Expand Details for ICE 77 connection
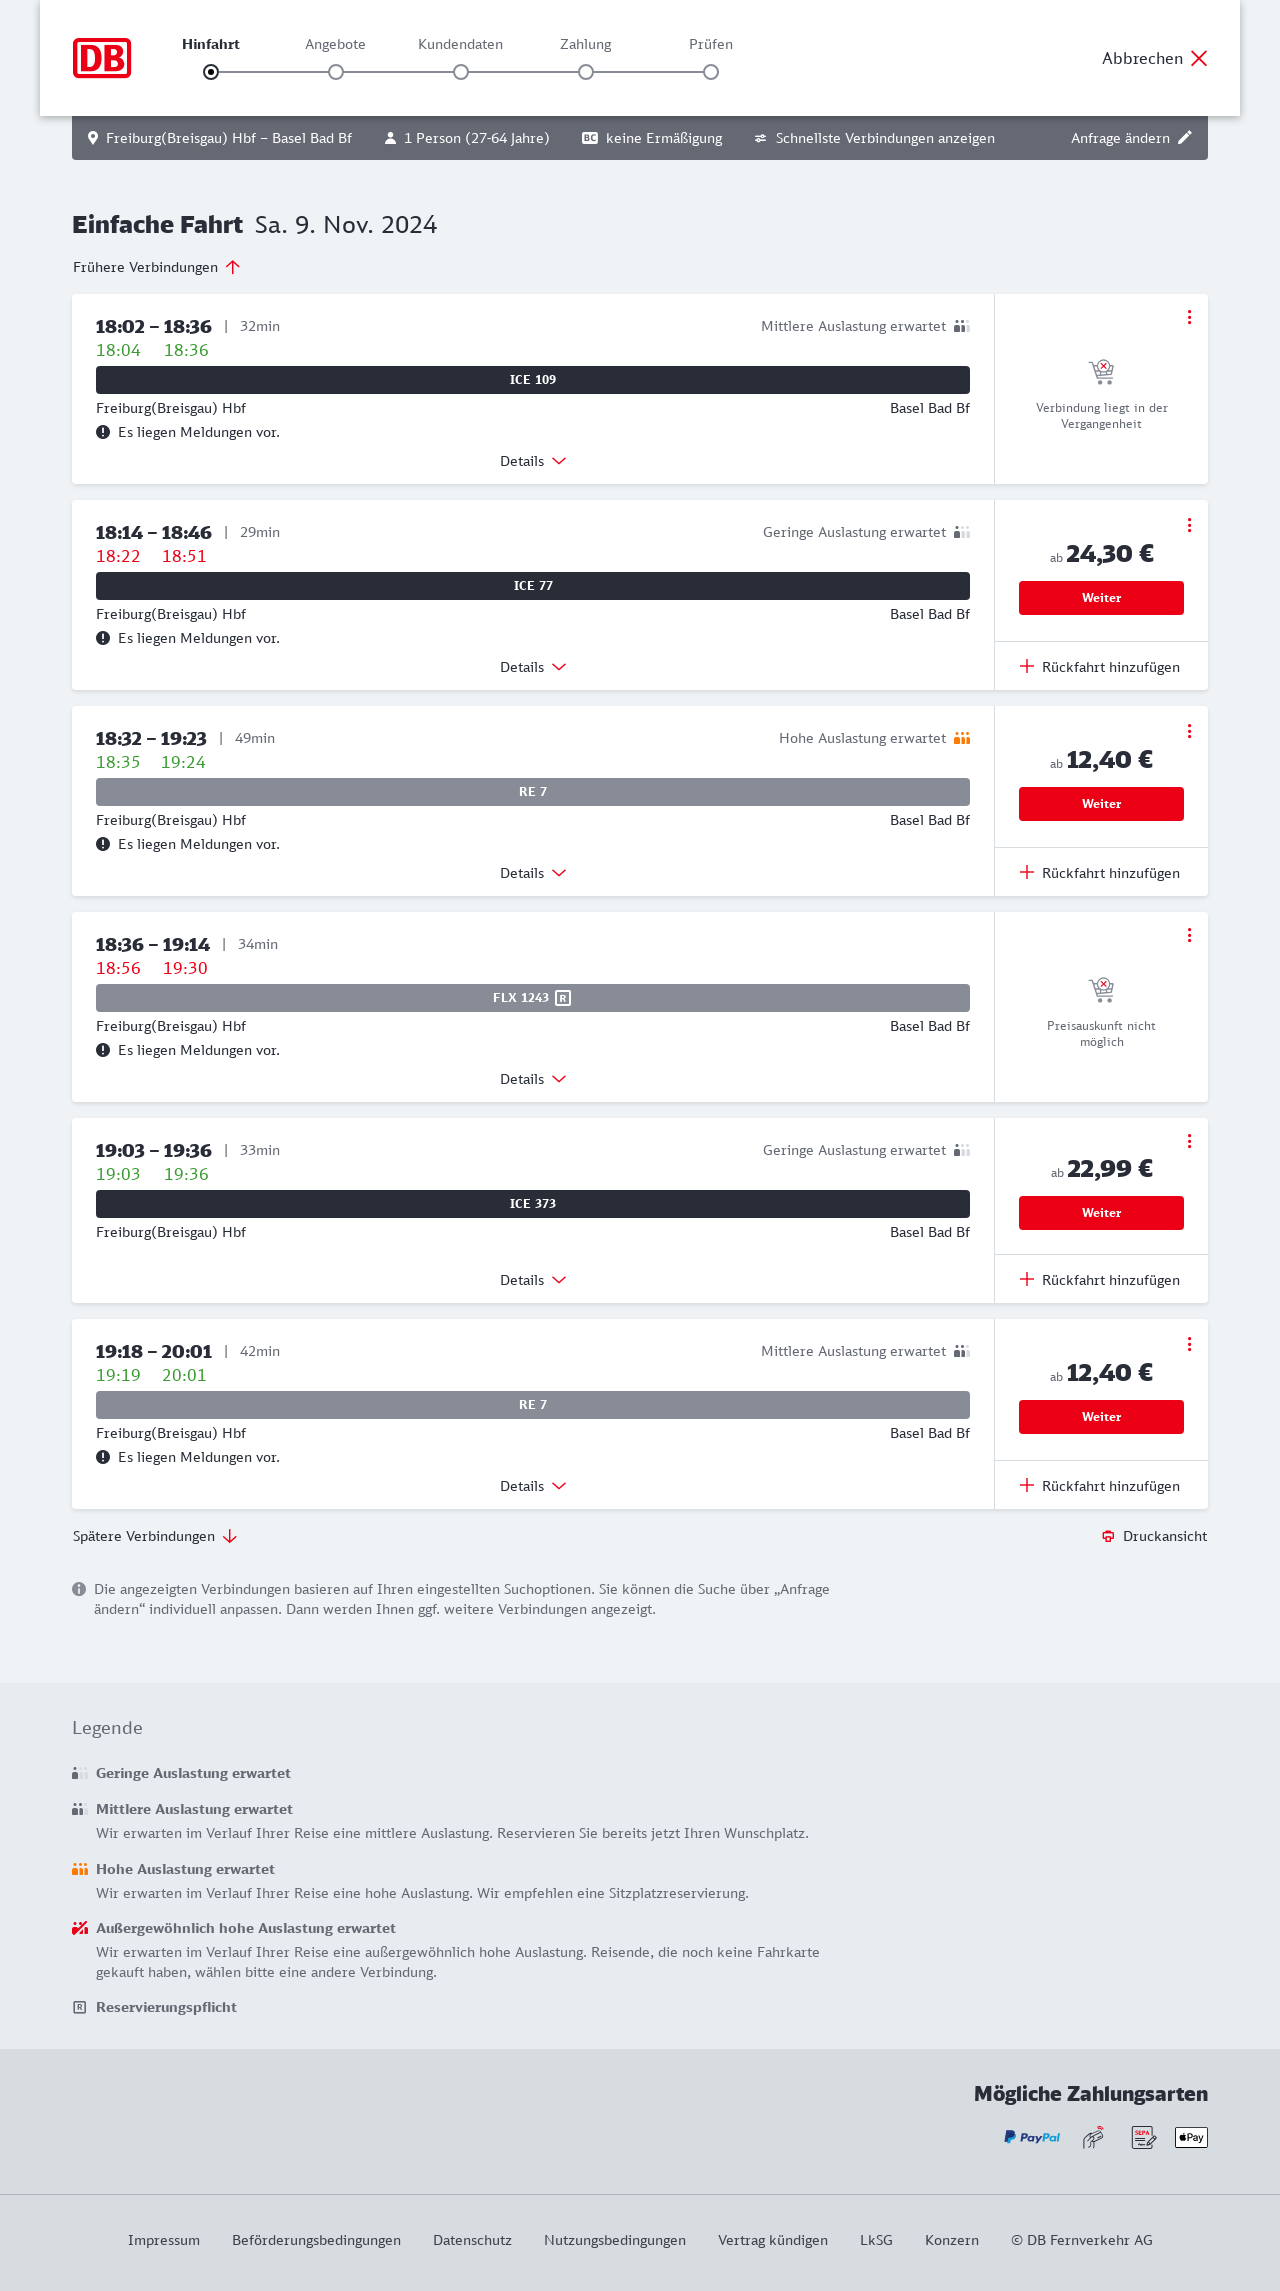This screenshot has height=2291, width=1280. point(533,667)
